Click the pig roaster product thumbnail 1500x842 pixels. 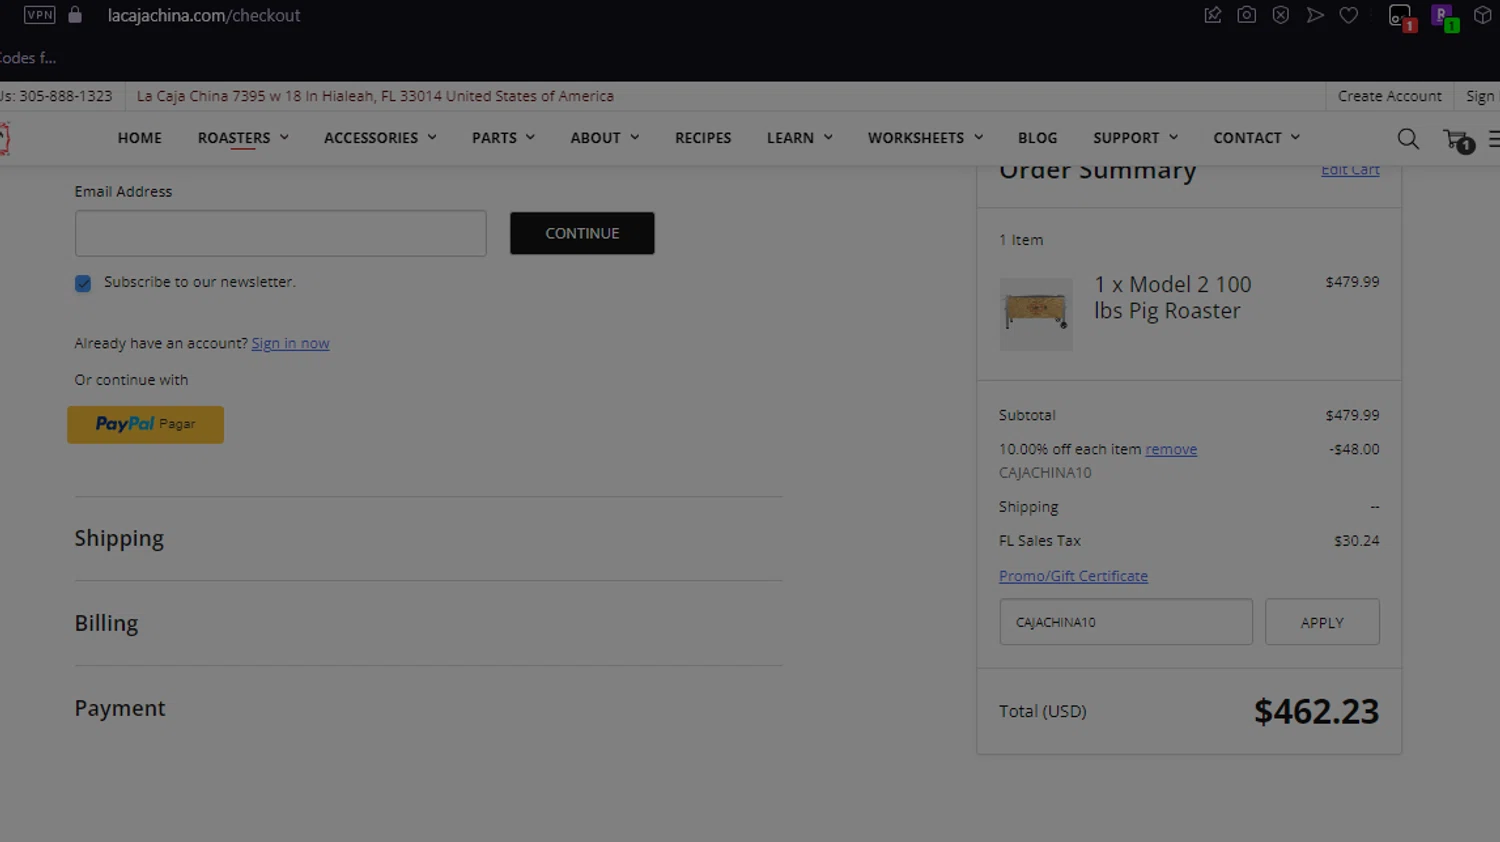click(1036, 314)
